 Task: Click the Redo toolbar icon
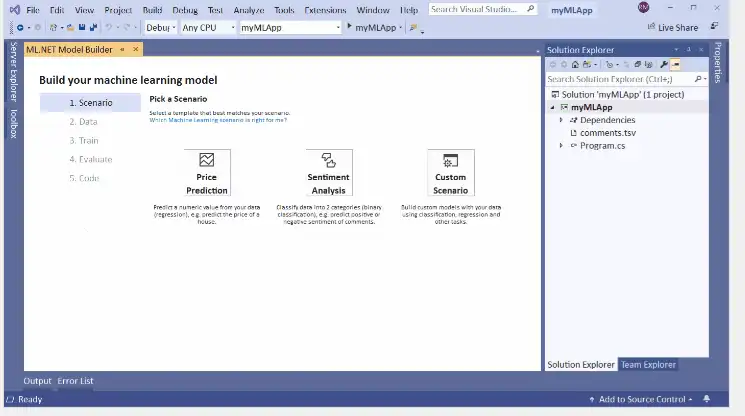coord(126,28)
